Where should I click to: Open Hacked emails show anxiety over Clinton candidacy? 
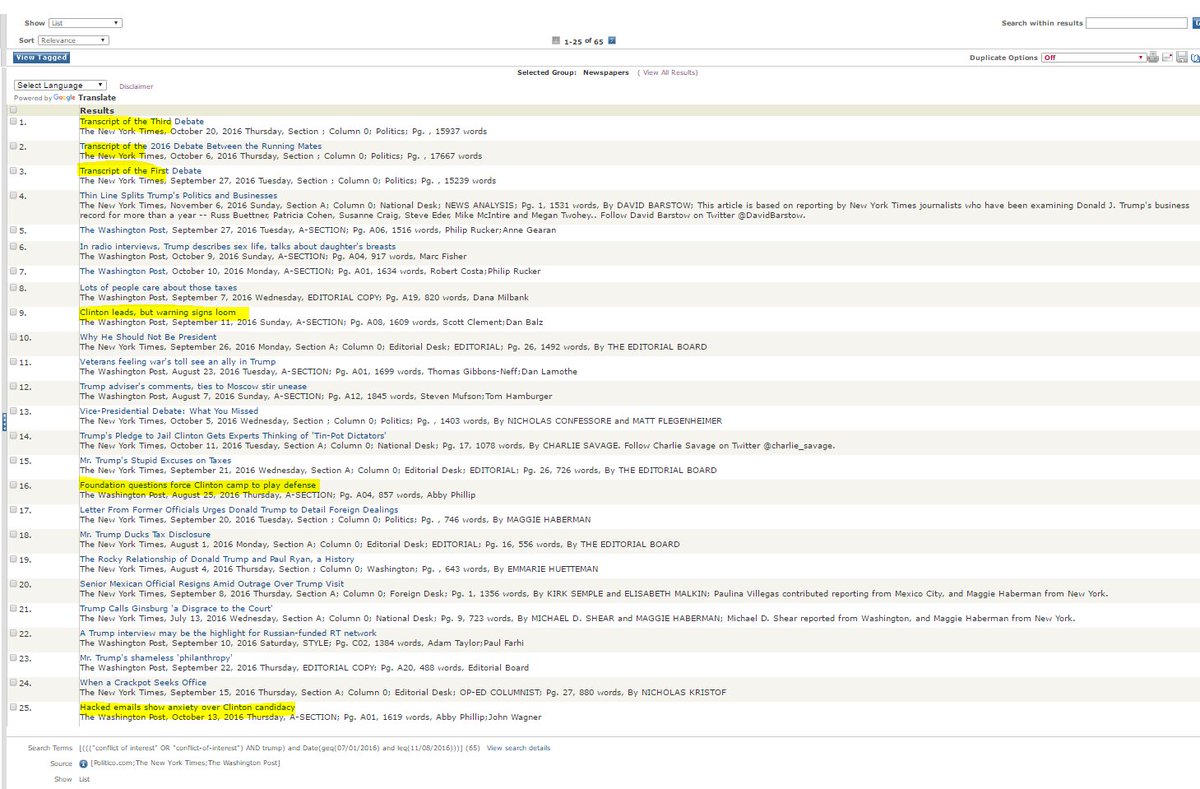(187, 707)
